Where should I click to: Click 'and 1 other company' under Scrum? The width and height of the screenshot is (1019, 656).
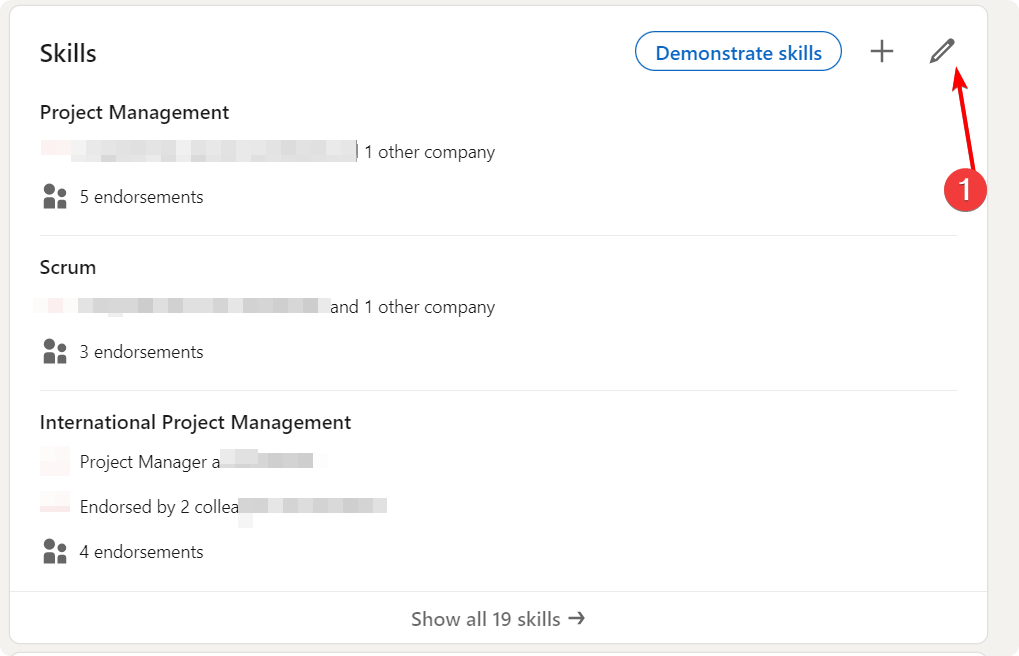click(413, 307)
